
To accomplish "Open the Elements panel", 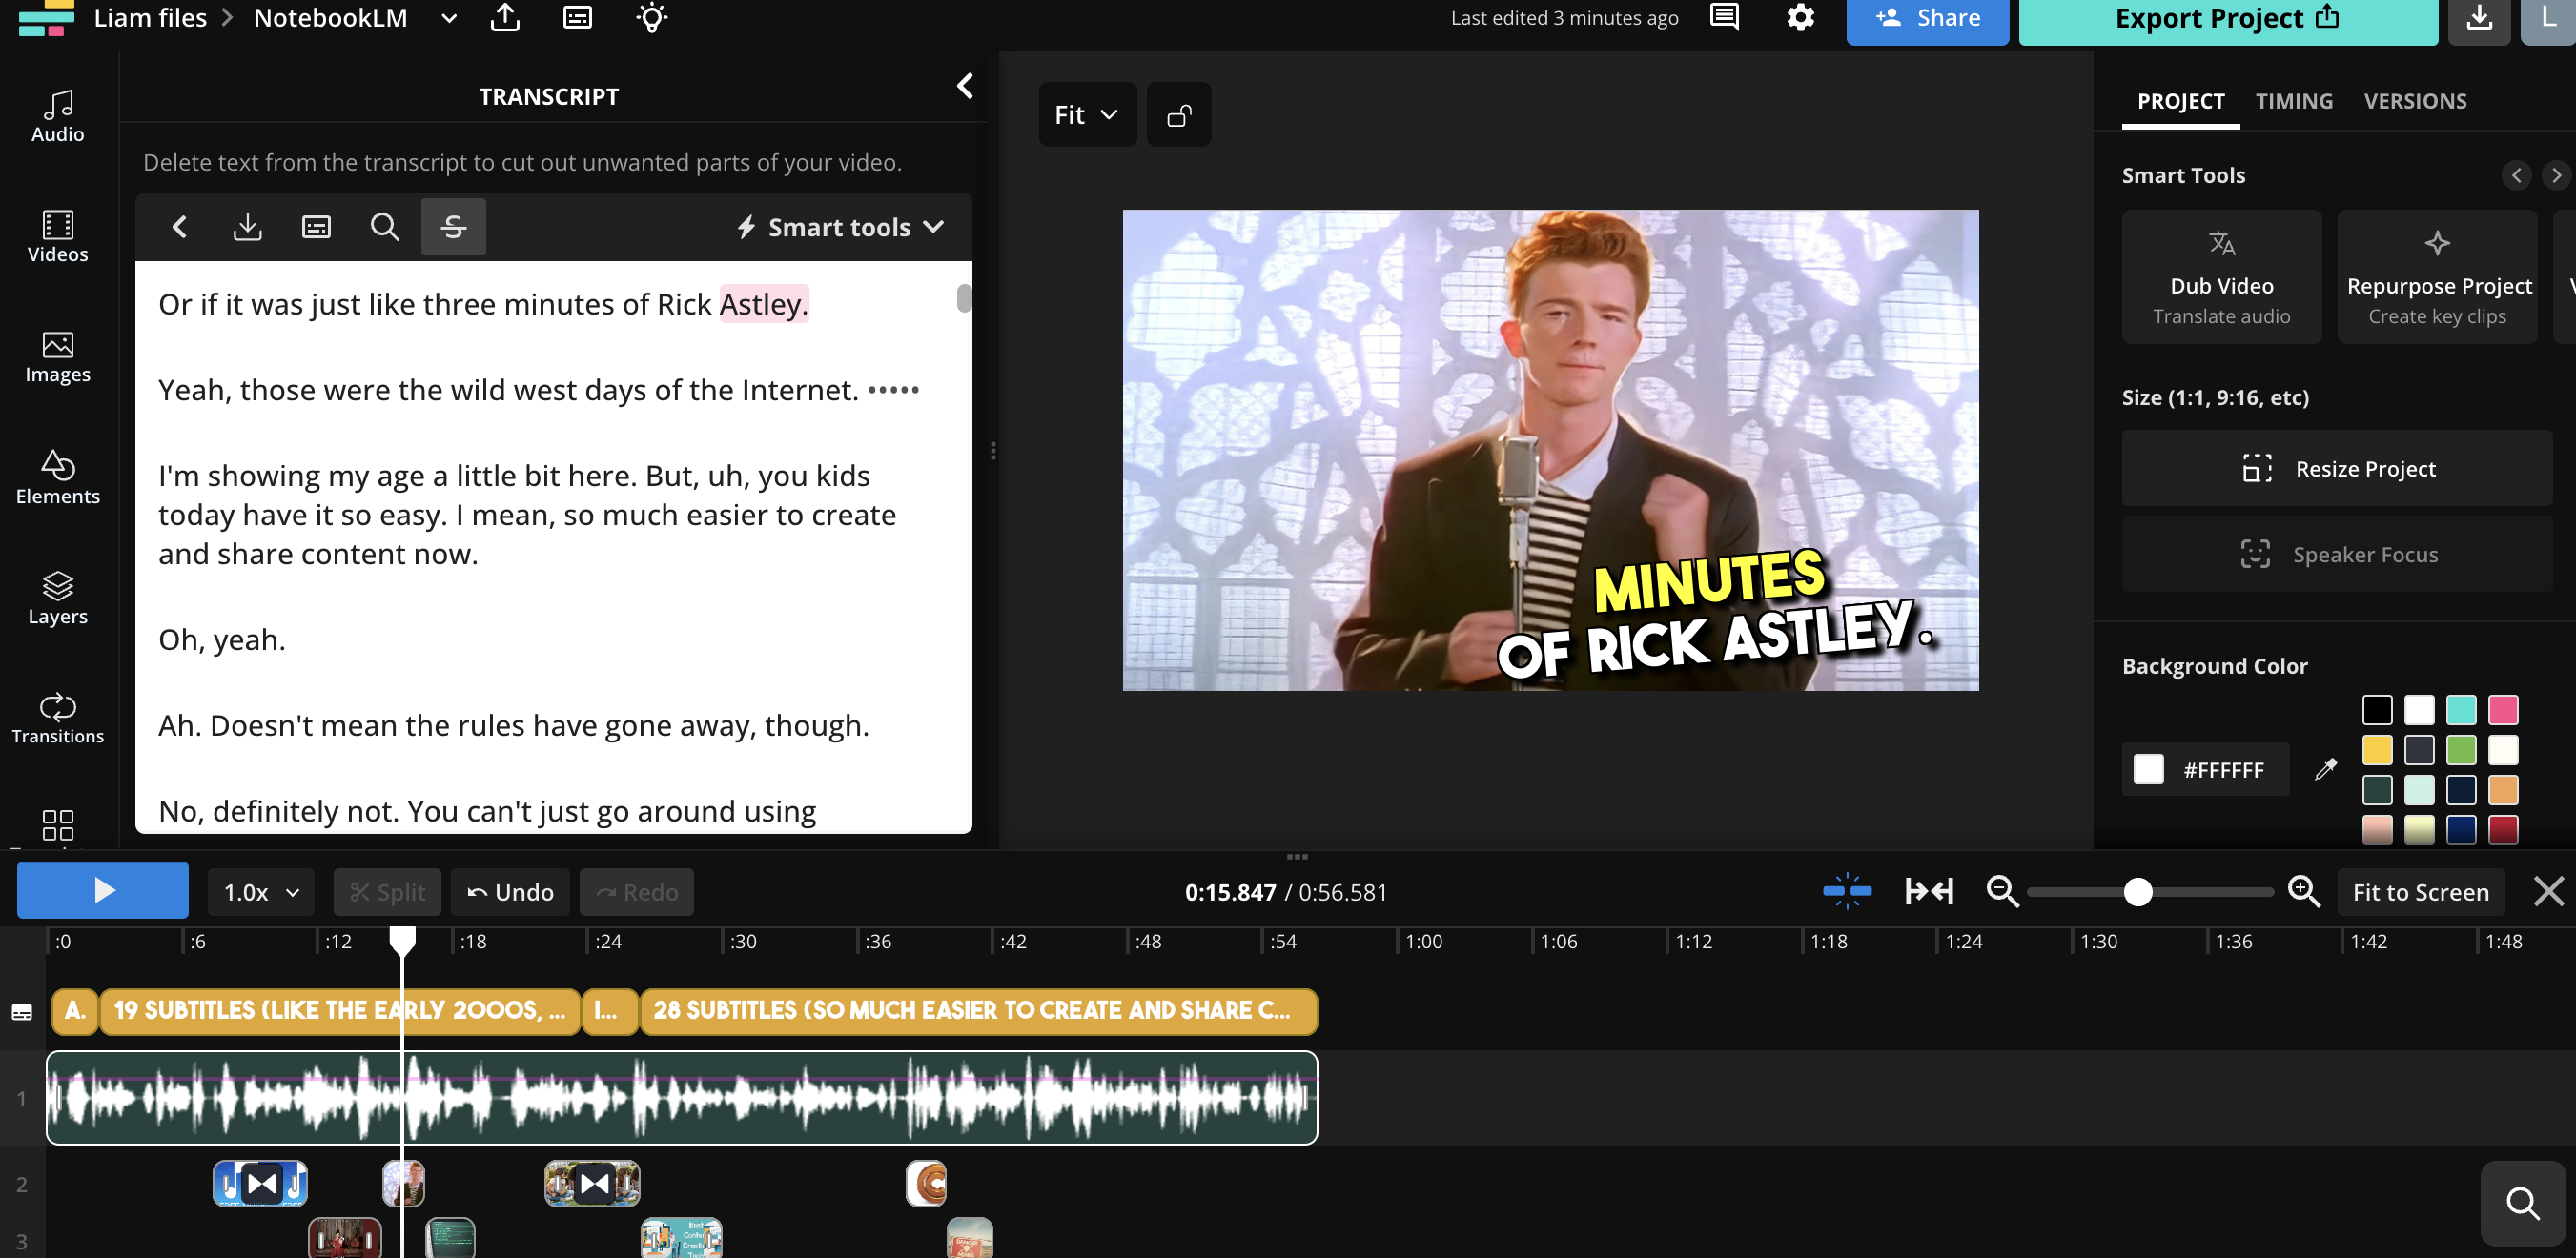I will (57, 478).
